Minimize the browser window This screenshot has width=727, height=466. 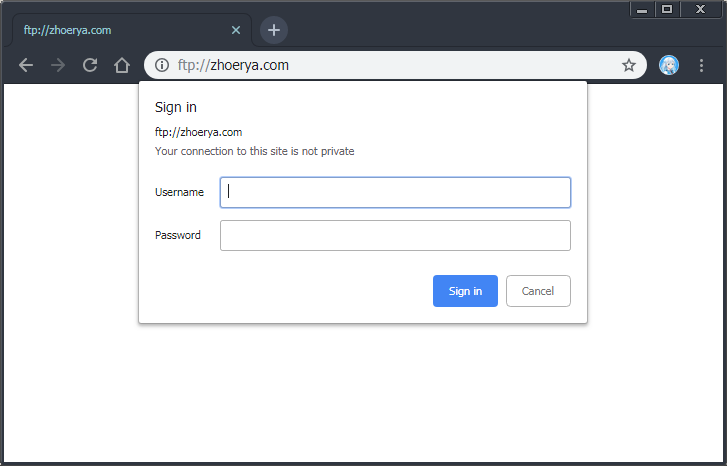pyautogui.click(x=642, y=9)
